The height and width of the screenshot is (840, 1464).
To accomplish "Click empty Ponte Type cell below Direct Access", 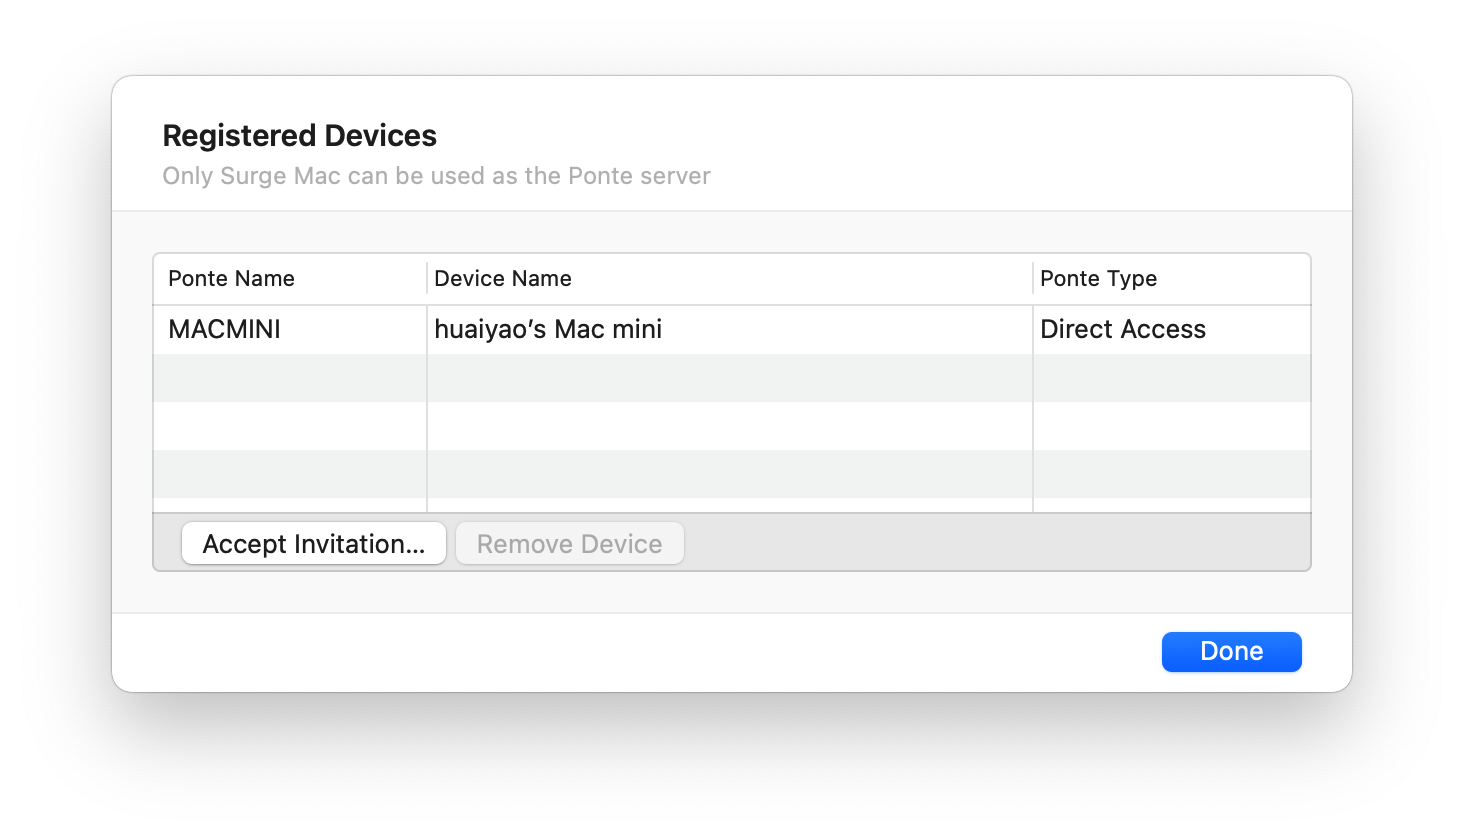I will 1170,378.
